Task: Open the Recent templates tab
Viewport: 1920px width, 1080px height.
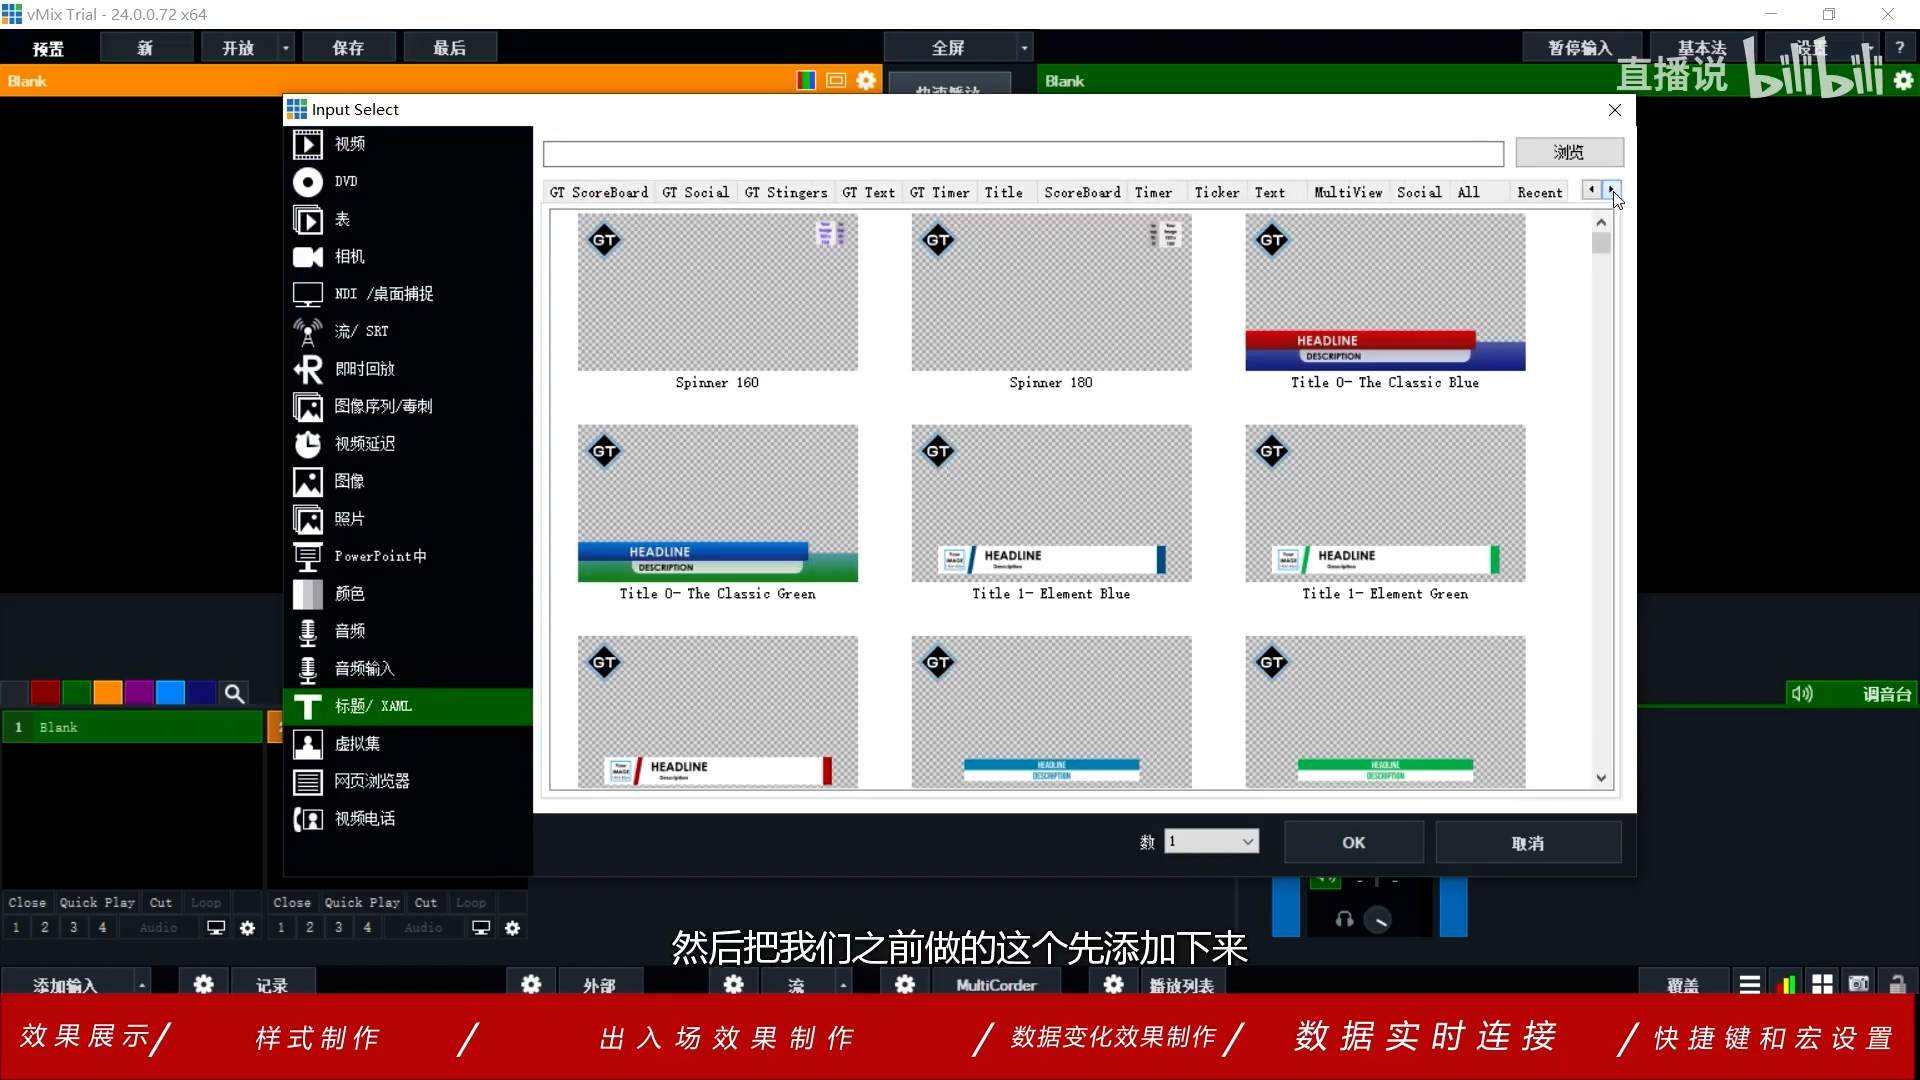Action: click(1539, 192)
